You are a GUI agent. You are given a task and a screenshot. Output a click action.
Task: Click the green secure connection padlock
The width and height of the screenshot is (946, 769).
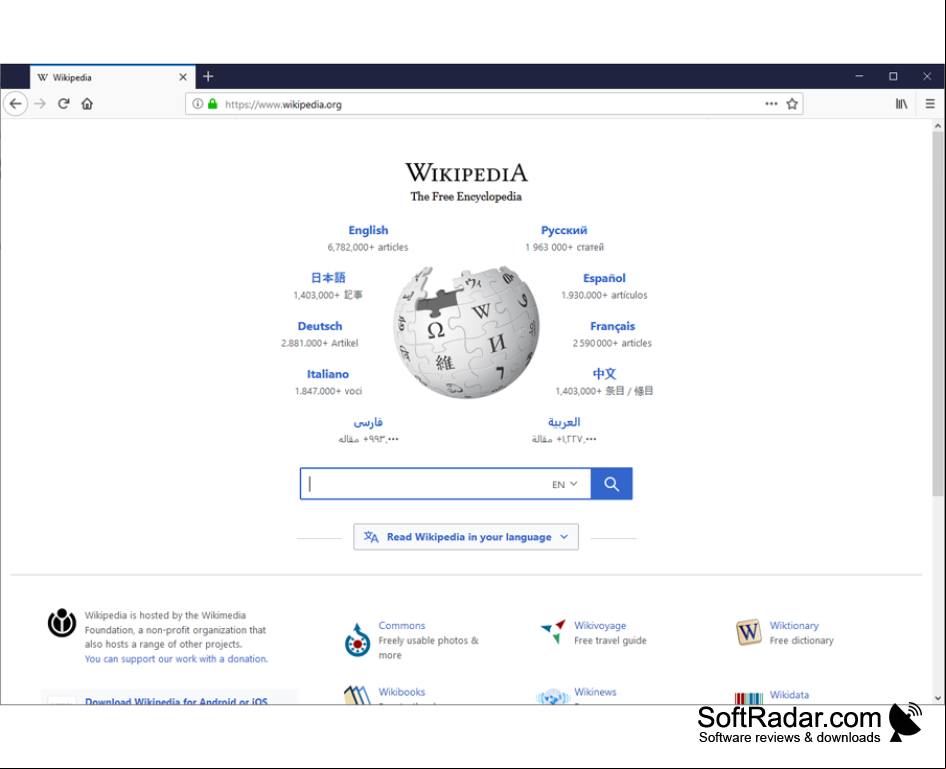pyautogui.click(x=212, y=104)
